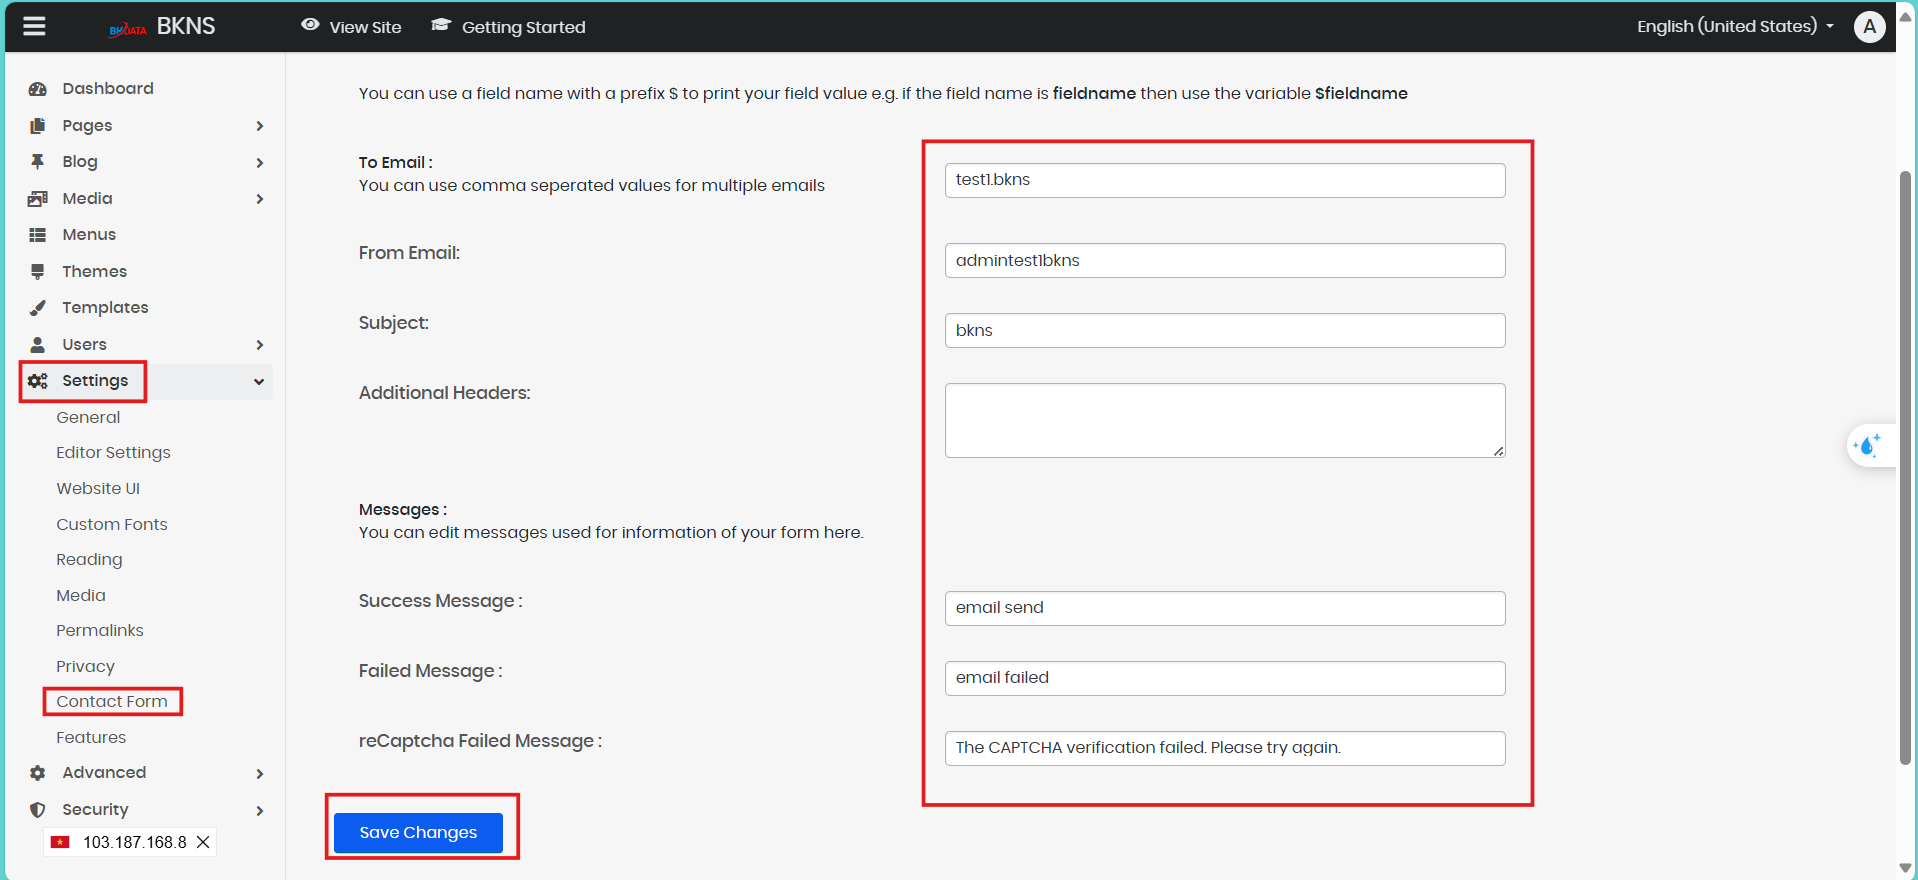
Task: Open Reading settings
Action: click(x=89, y=560)
